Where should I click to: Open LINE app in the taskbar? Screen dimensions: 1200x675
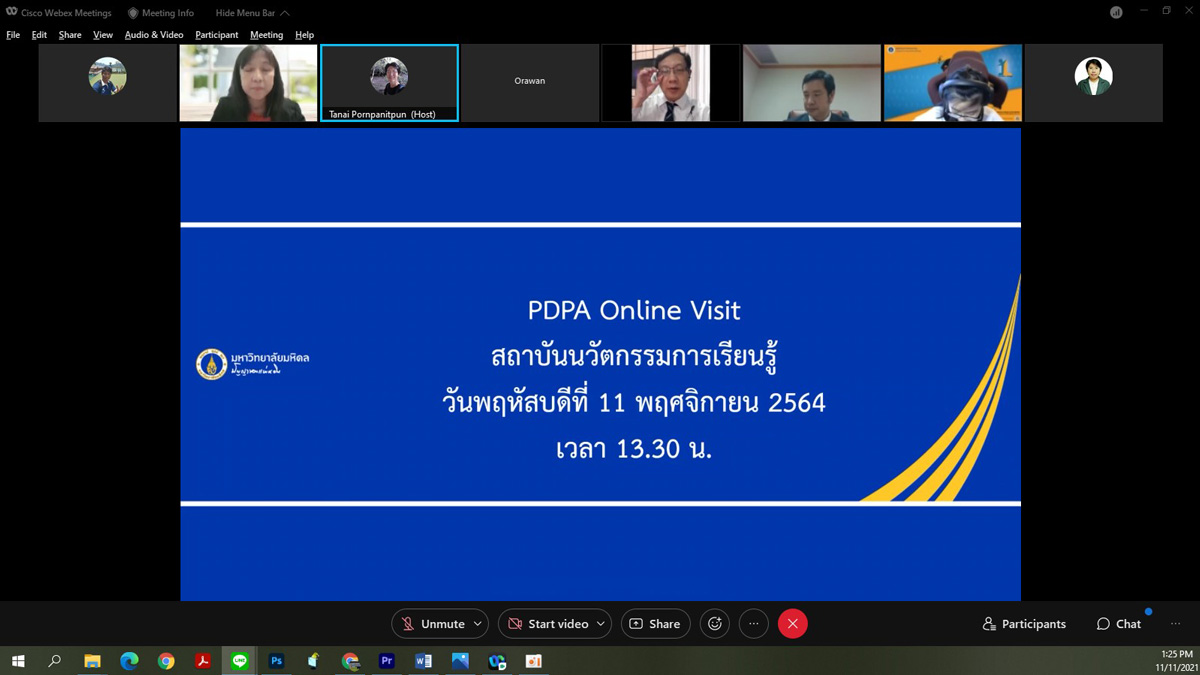[x=240, y=661]
